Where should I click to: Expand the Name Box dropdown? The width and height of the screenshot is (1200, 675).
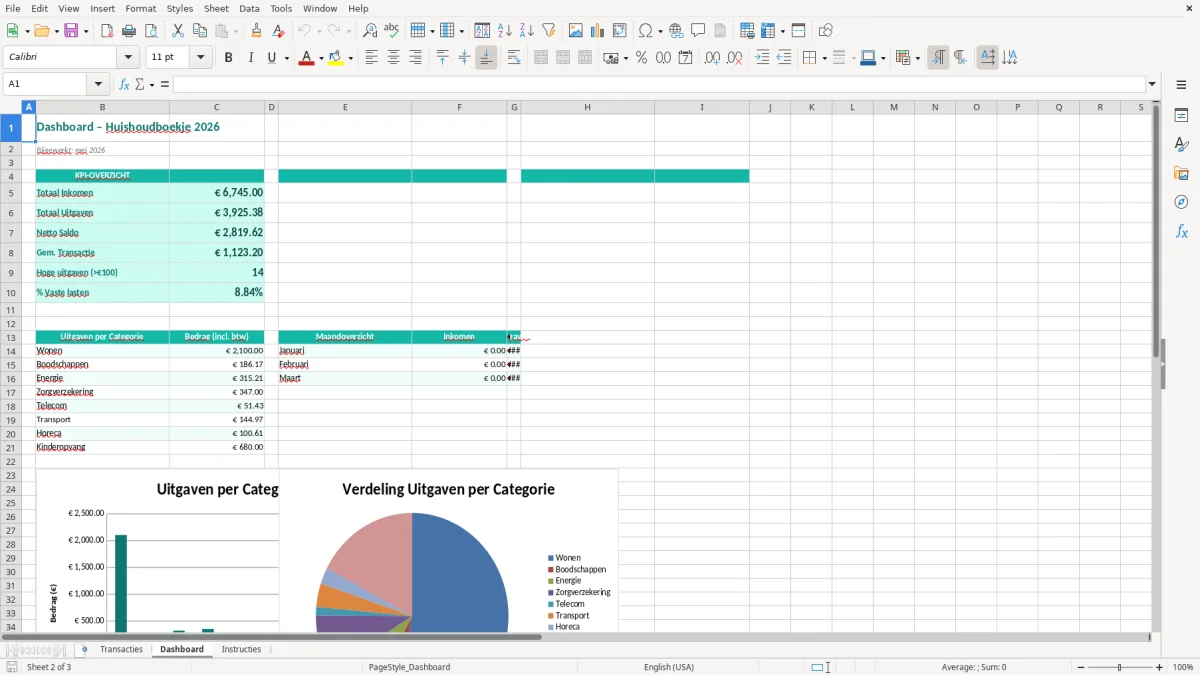(98, 84)
